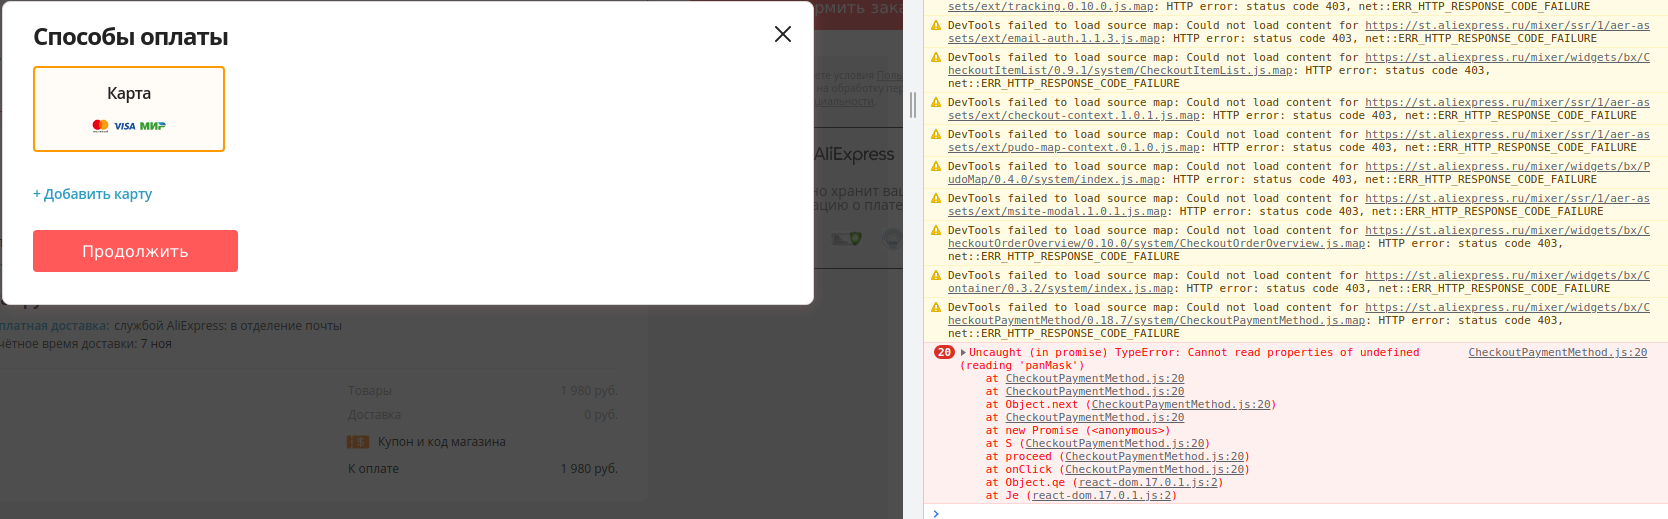Open the proceed stack frame link
Viewport: 1668px width, 519px height.
1155,457
